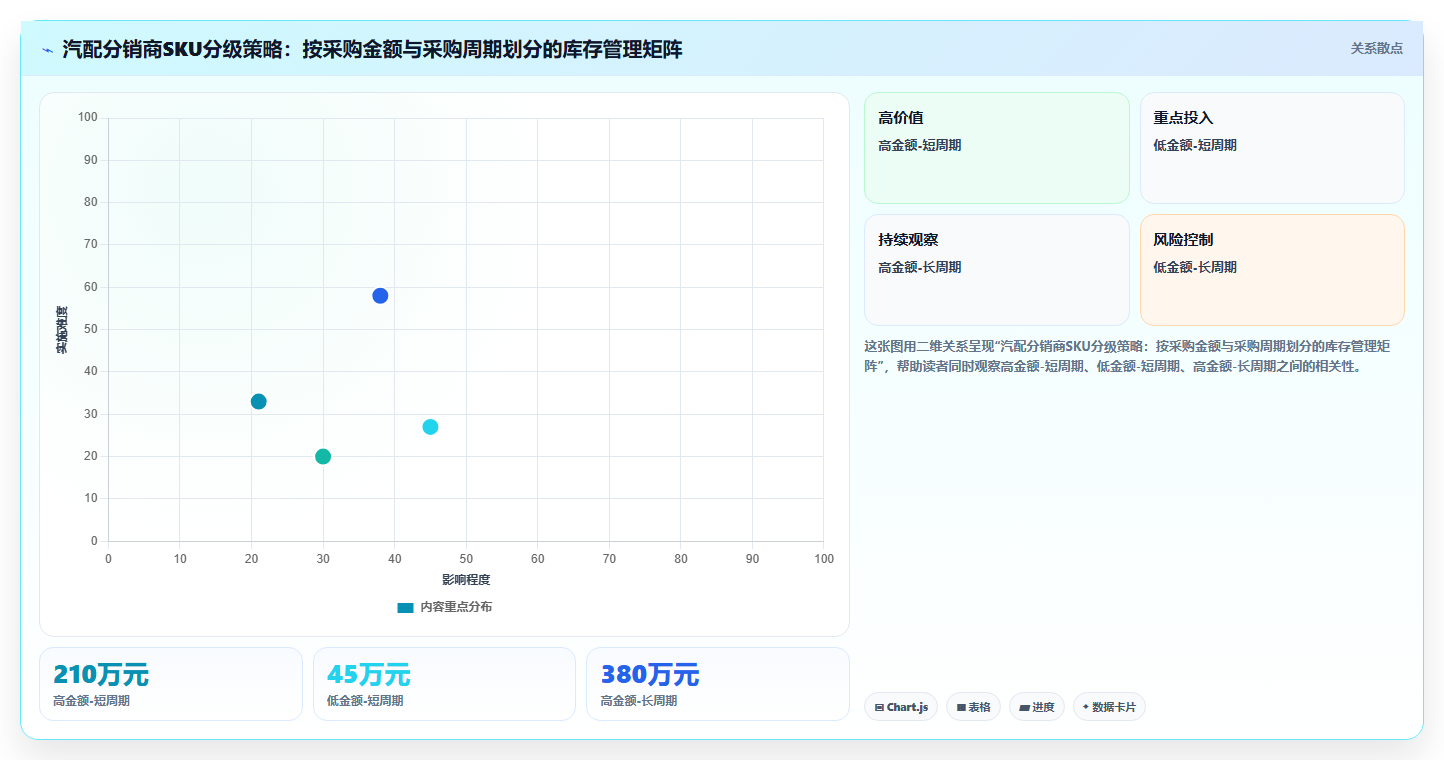The image size is (1444, 760).
Task: Click the Chart.js tag
Action: [x=901, y=707]
